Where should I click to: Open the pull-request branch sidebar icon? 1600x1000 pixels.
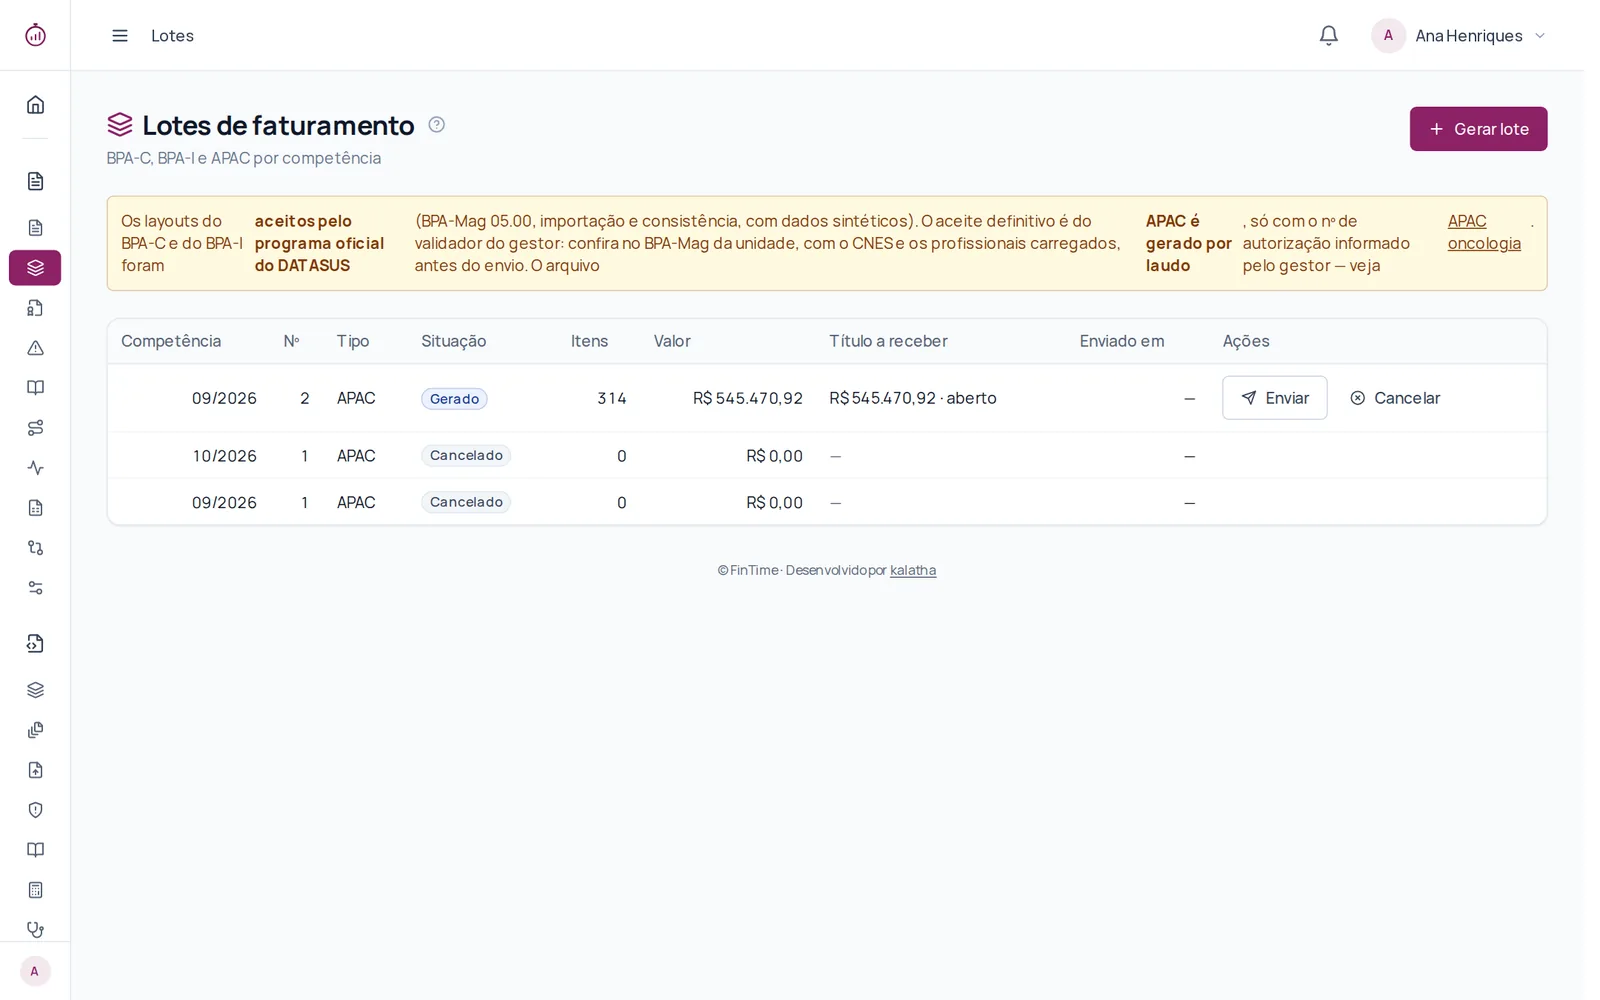(x=35, y=548)
